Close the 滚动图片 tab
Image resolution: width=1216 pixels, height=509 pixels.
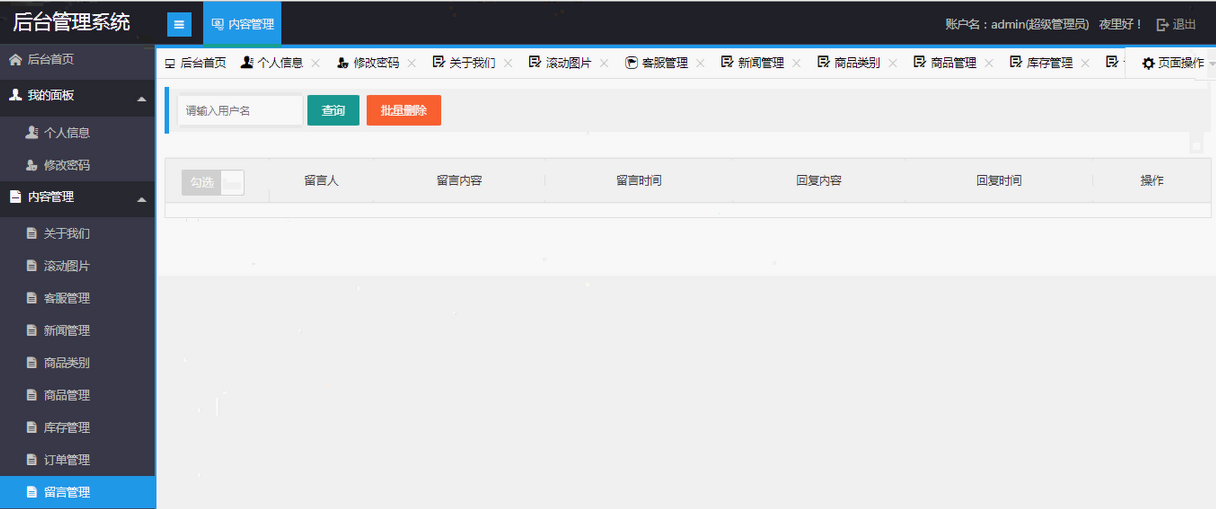coord(604,63)
